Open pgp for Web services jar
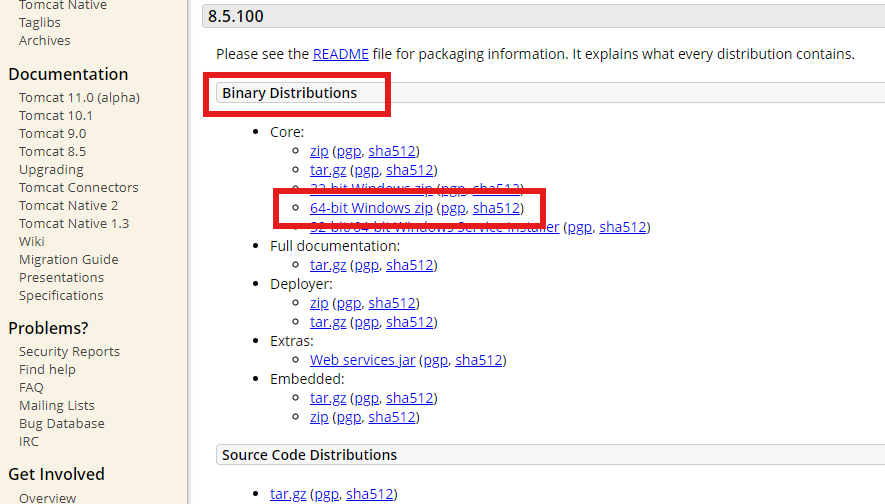The height and width of the screenshot is (504, 885). 436,360
